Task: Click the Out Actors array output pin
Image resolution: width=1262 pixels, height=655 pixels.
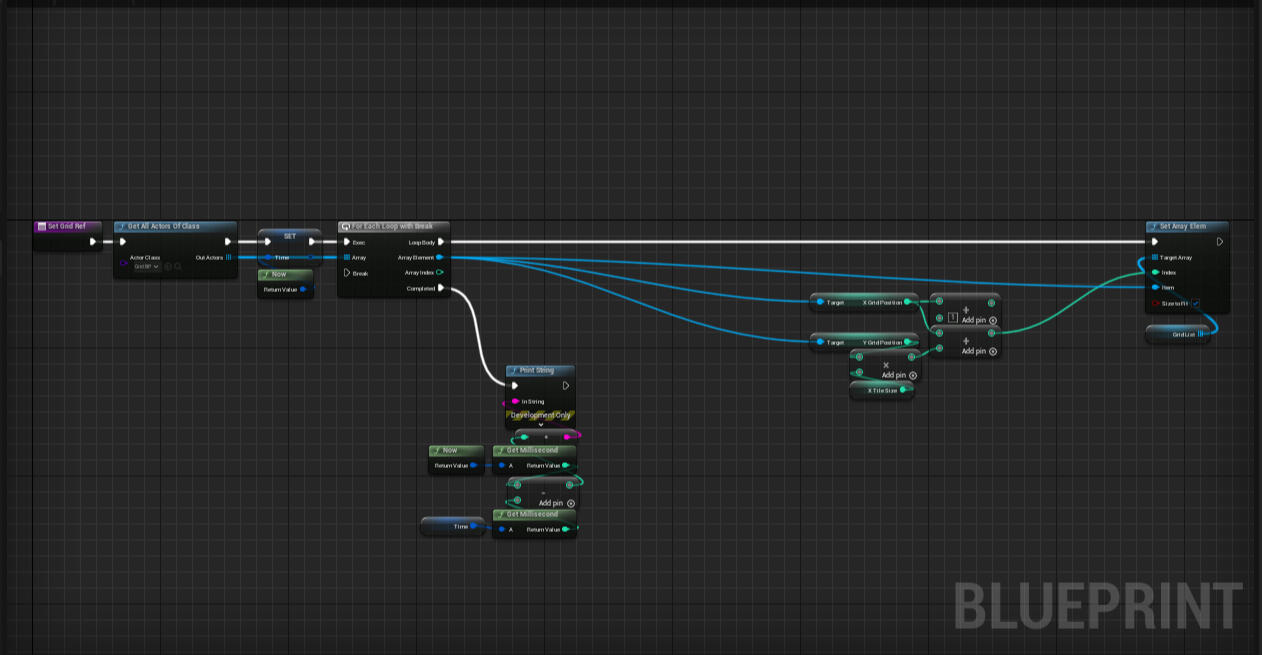Action: tap(229, 257)
